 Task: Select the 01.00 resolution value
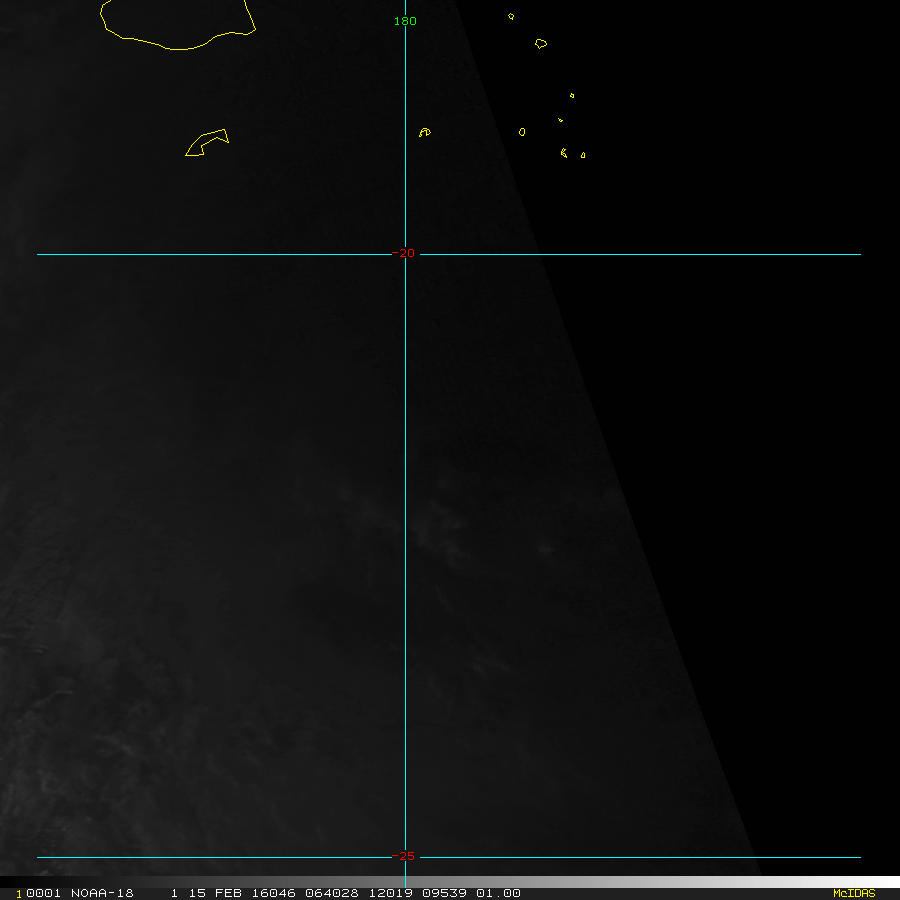click(498, 893)
